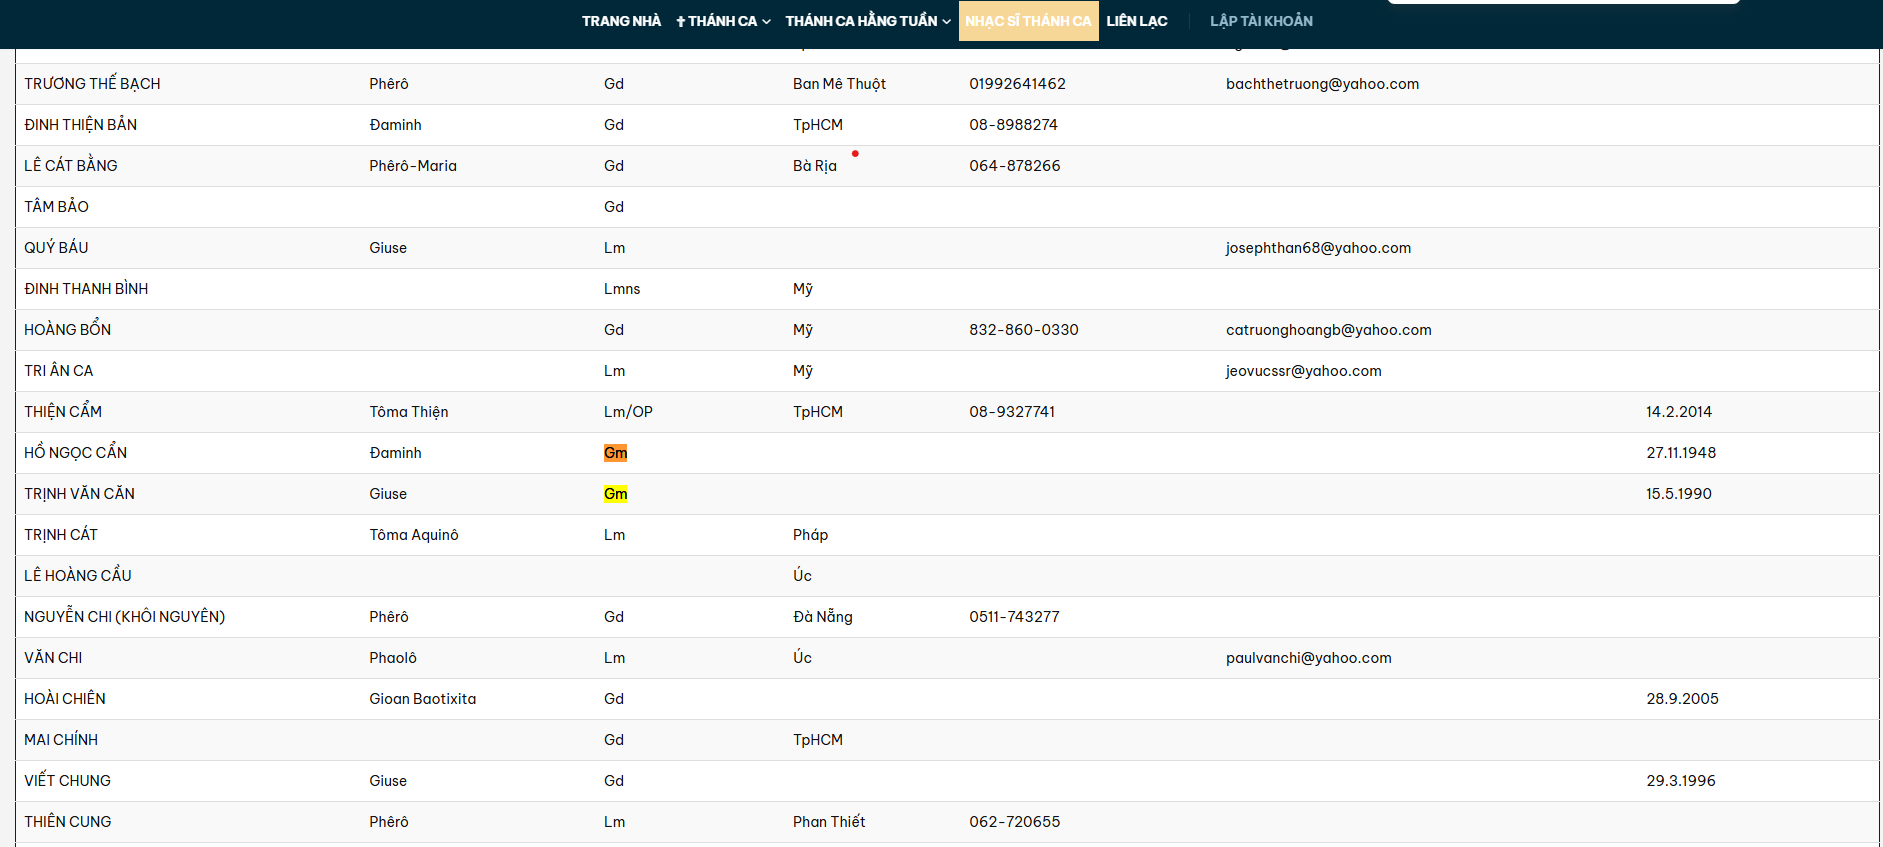Select the name TRỊNH CÁT
This screenshot has height=847, width=1883.
point(61,535)
